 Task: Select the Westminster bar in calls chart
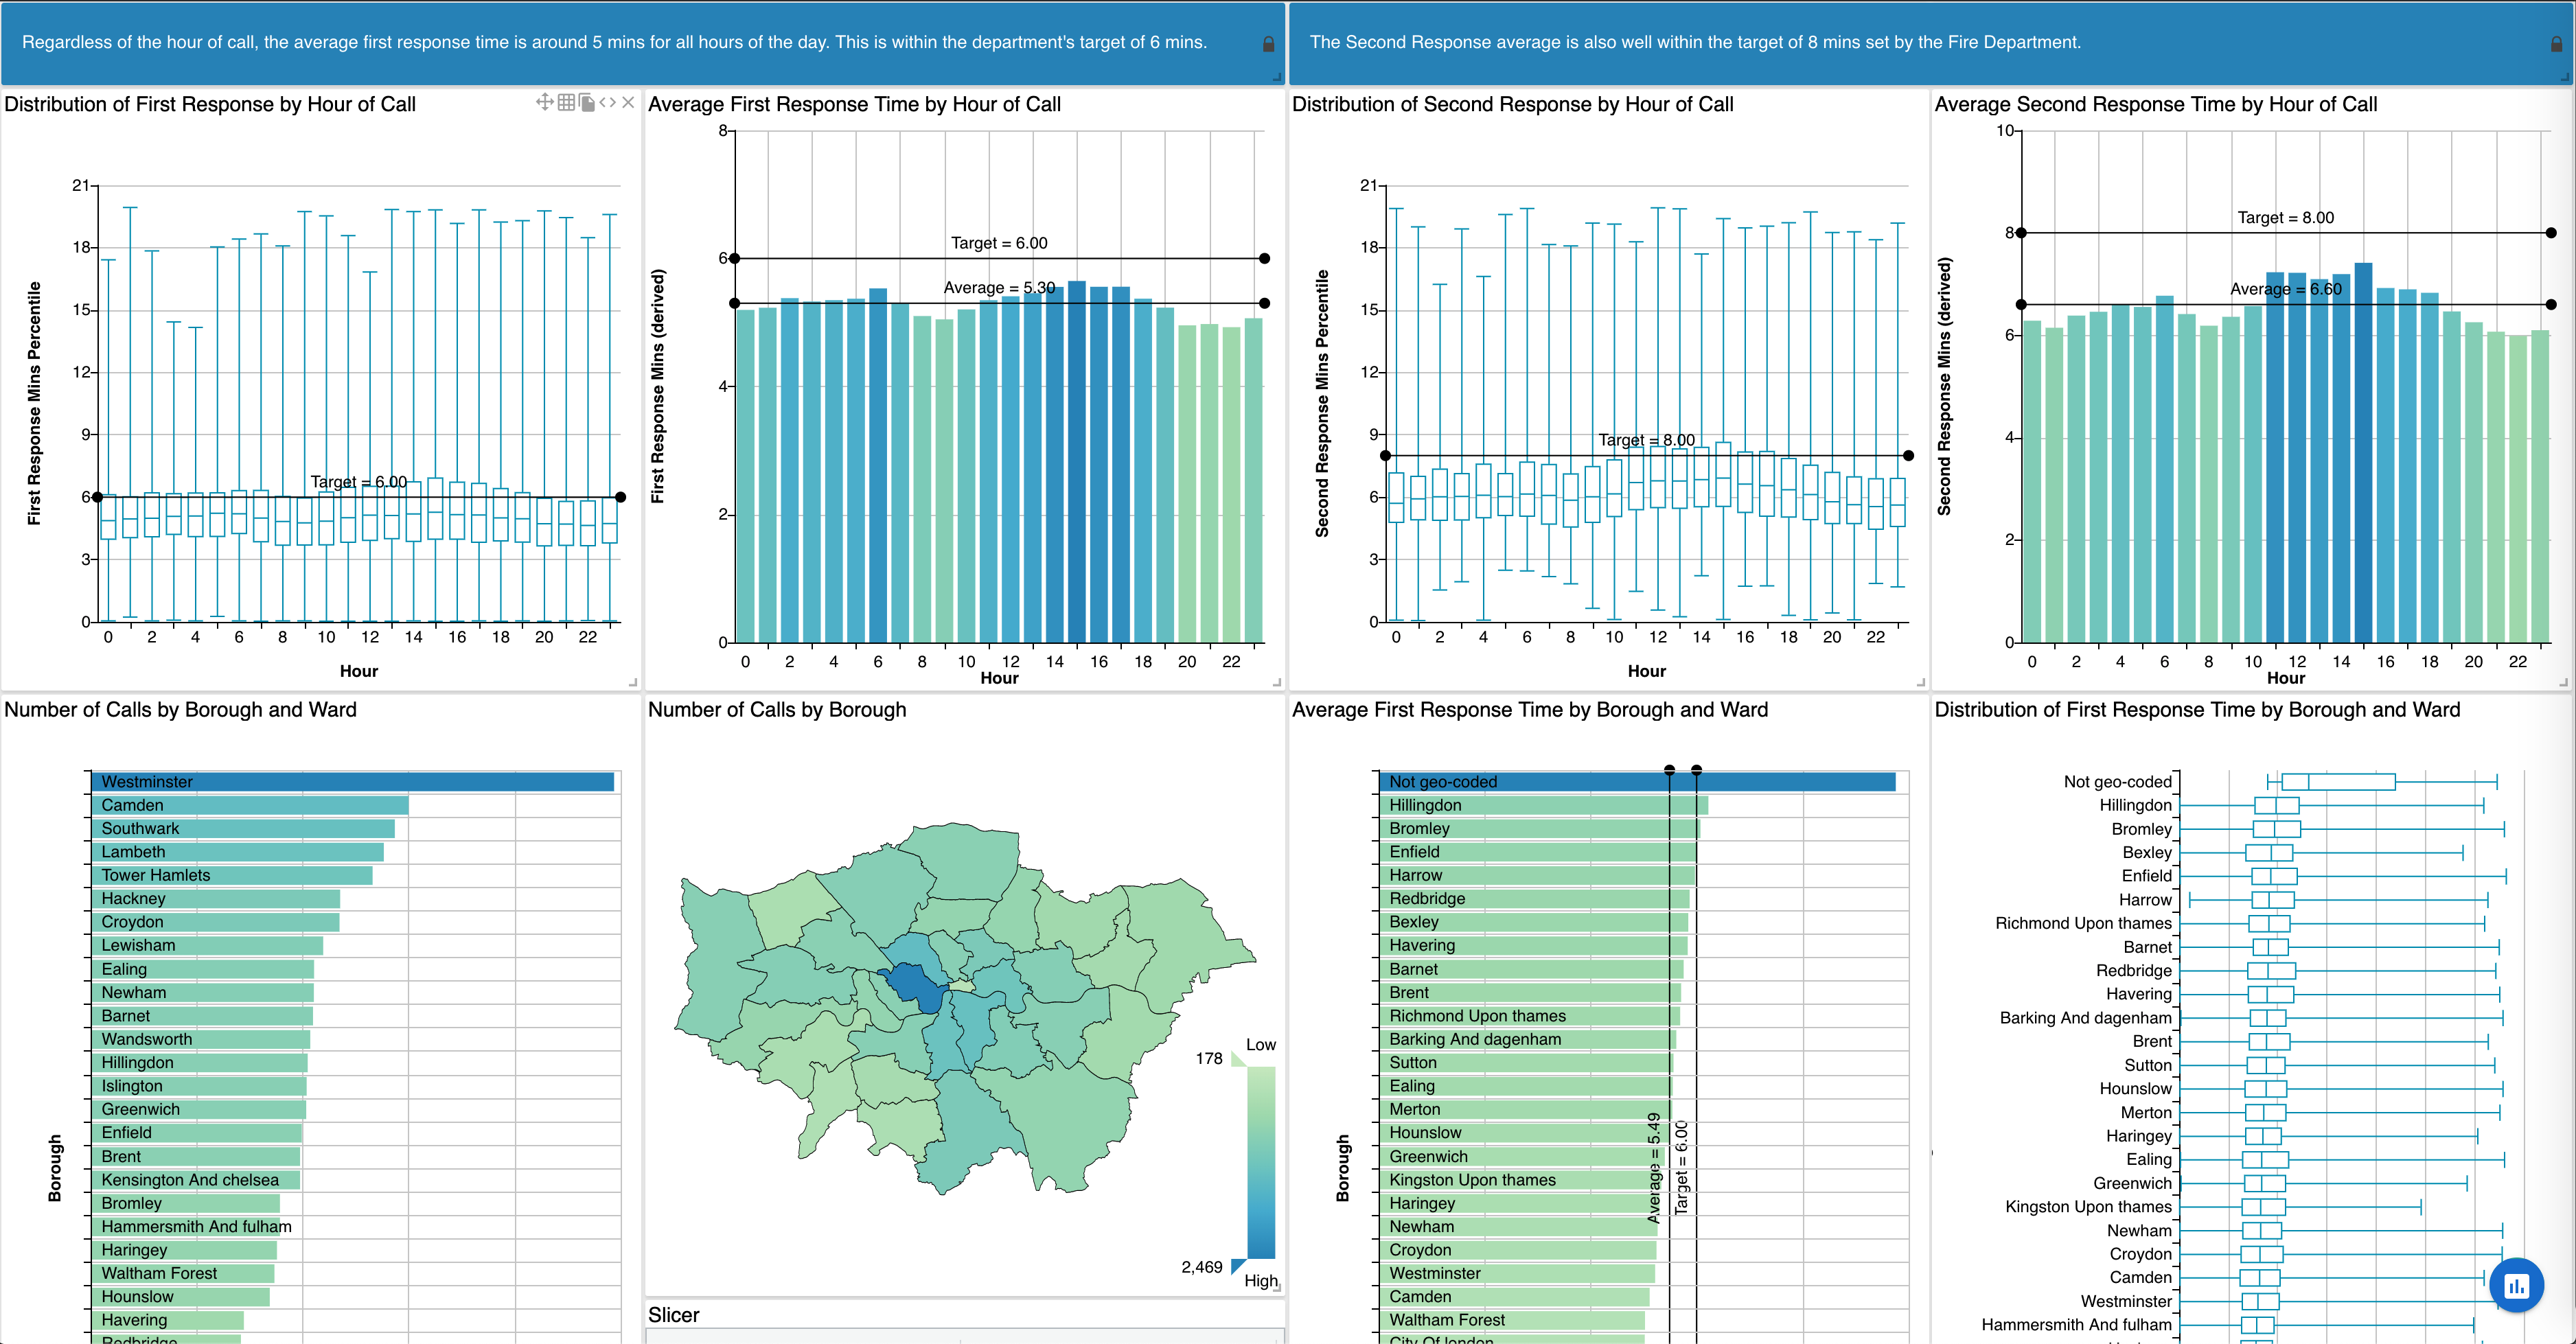[x=352, y=782]
